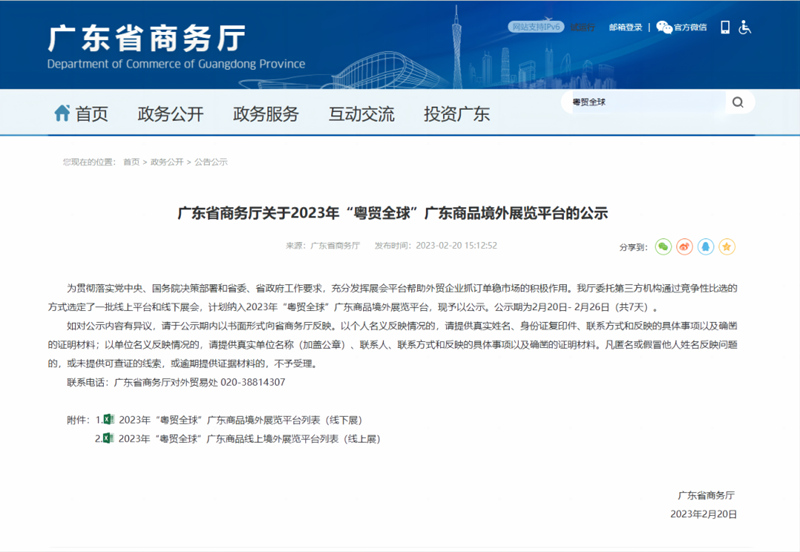Click the 官方微信 WeChat icon in header
Image resolution: width=800 pixels, height=552 pixels.
664,28
